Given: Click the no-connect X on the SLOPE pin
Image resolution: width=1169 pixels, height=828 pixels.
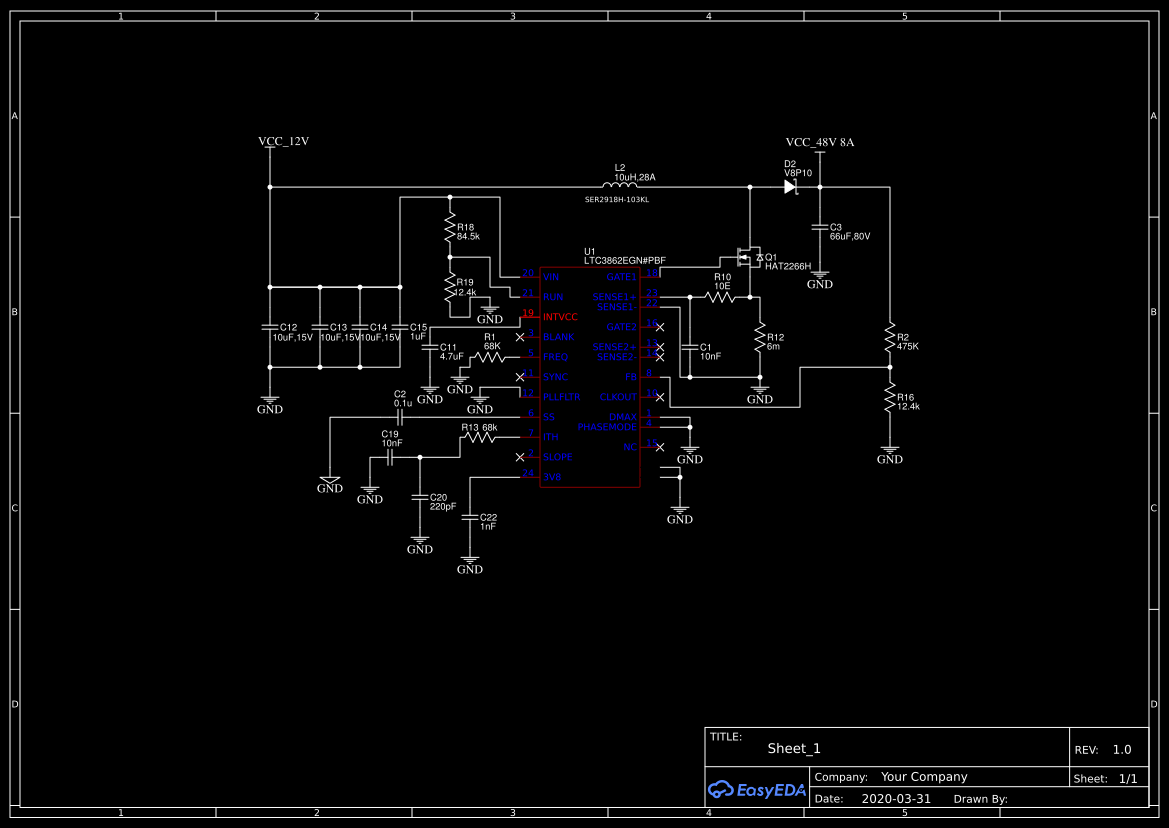Looking at the screenshot, I should (520, 457).
